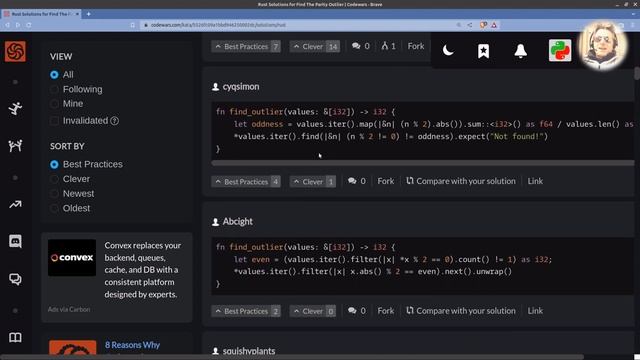This screenshot has height=360, width=640.
Task: Click the Python language badge icon
Action: point(560,51)
